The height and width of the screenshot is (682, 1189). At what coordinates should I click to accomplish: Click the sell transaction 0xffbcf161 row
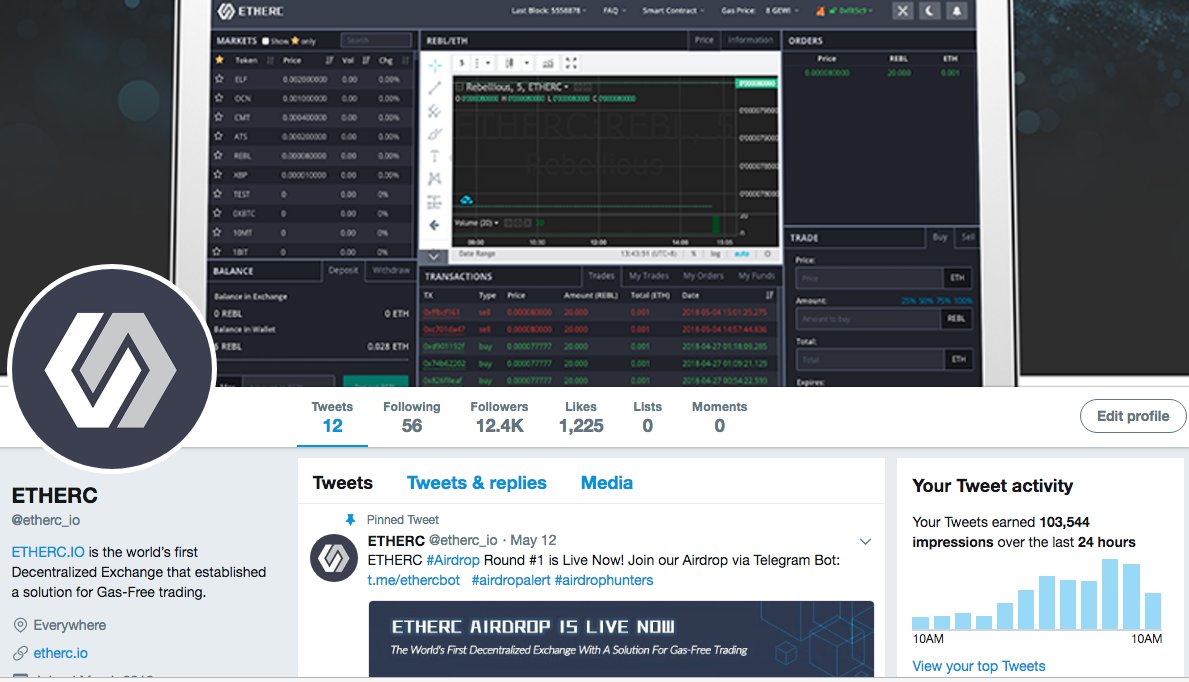(599, 312)
